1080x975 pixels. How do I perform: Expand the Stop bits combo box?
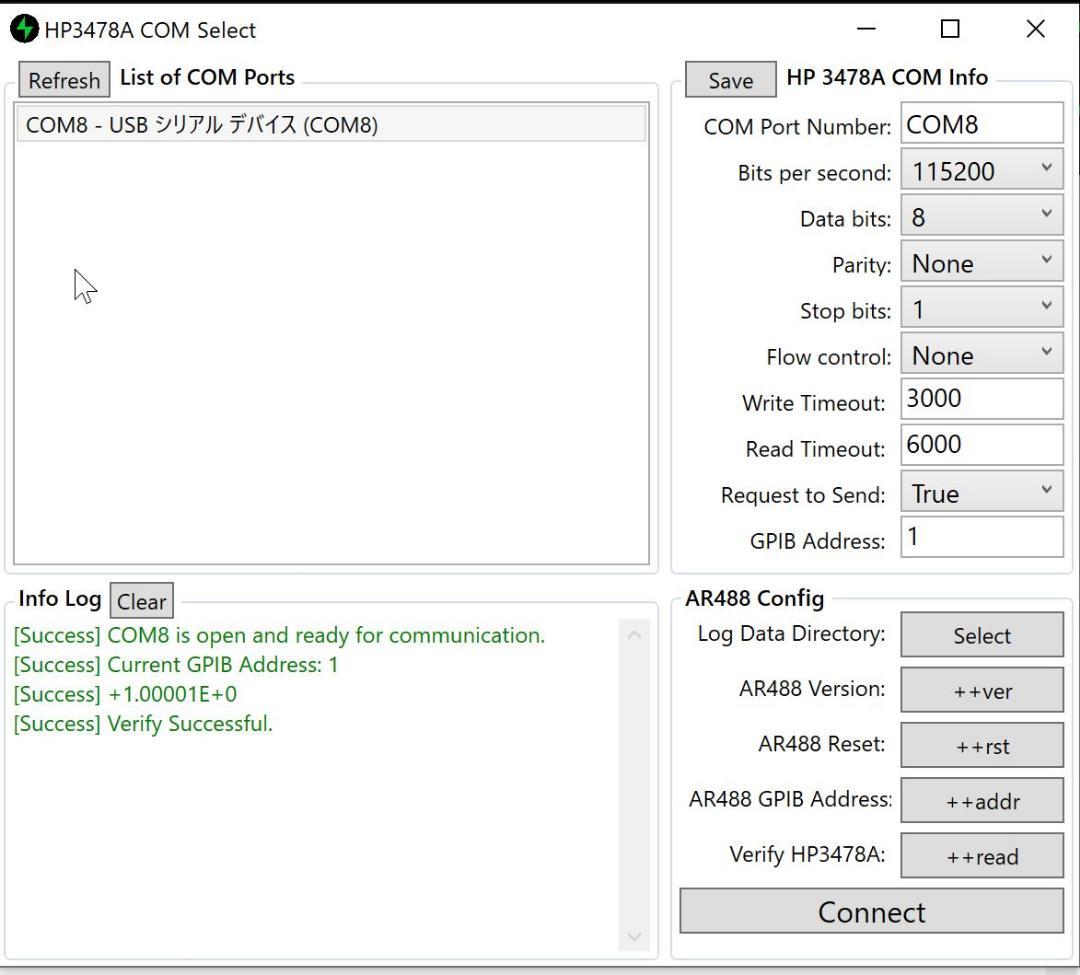point(981,309)
